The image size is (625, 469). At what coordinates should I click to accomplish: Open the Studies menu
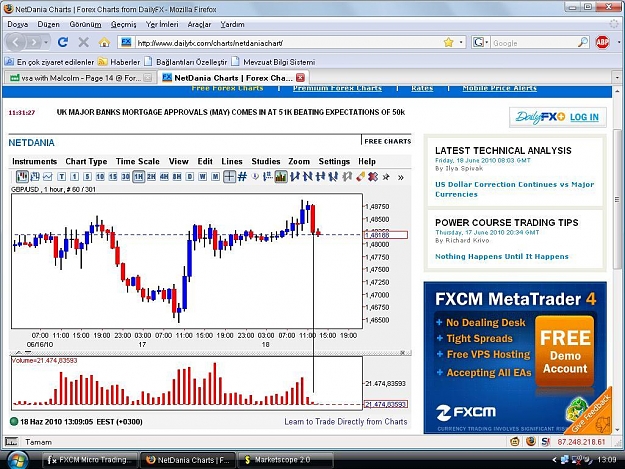[266, 161]
